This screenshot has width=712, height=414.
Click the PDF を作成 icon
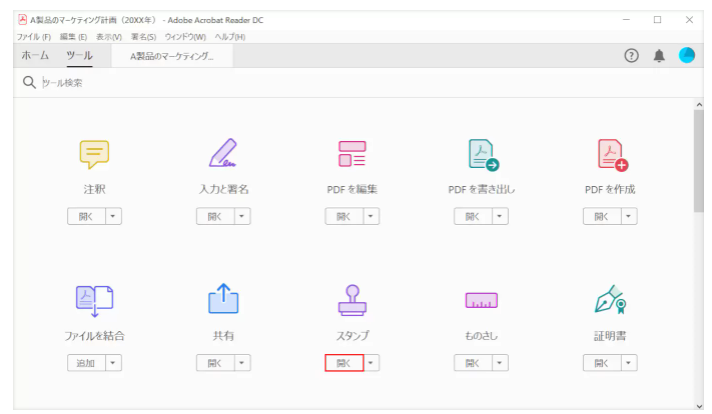[x=610, y=154]
